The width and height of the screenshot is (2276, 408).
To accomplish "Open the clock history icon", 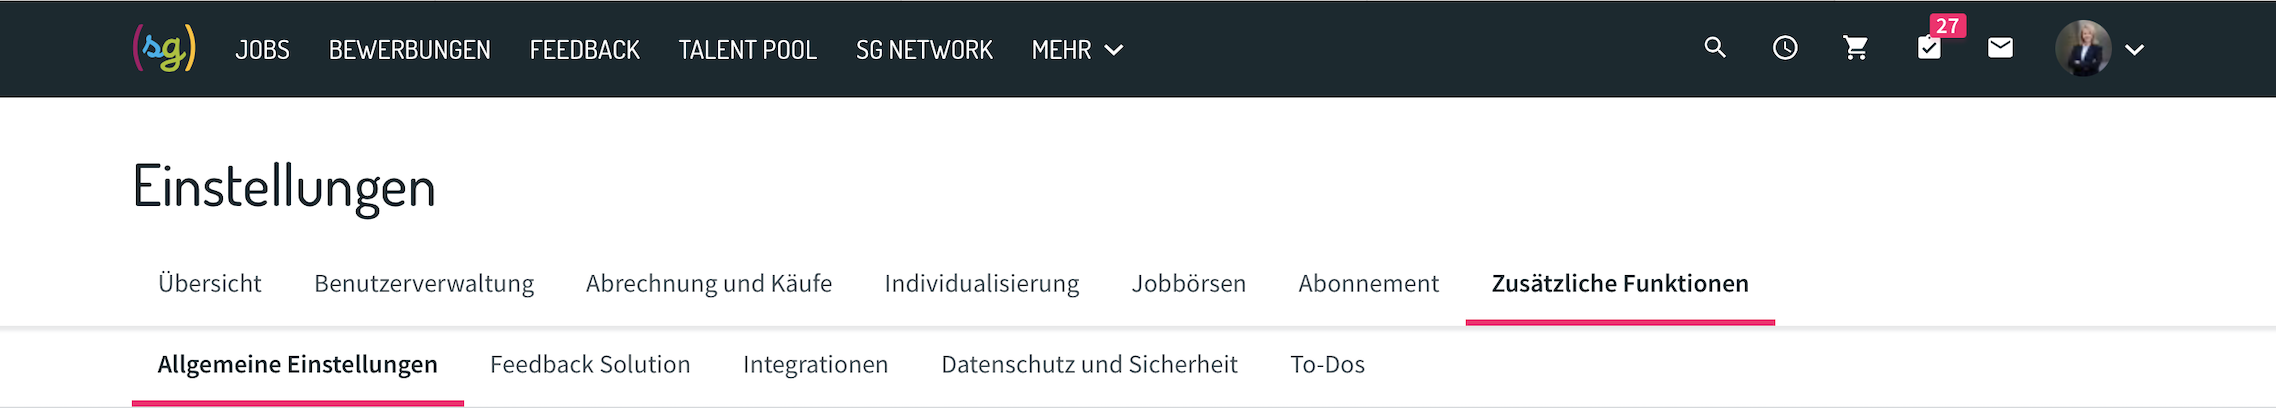I will point(1785,48).
